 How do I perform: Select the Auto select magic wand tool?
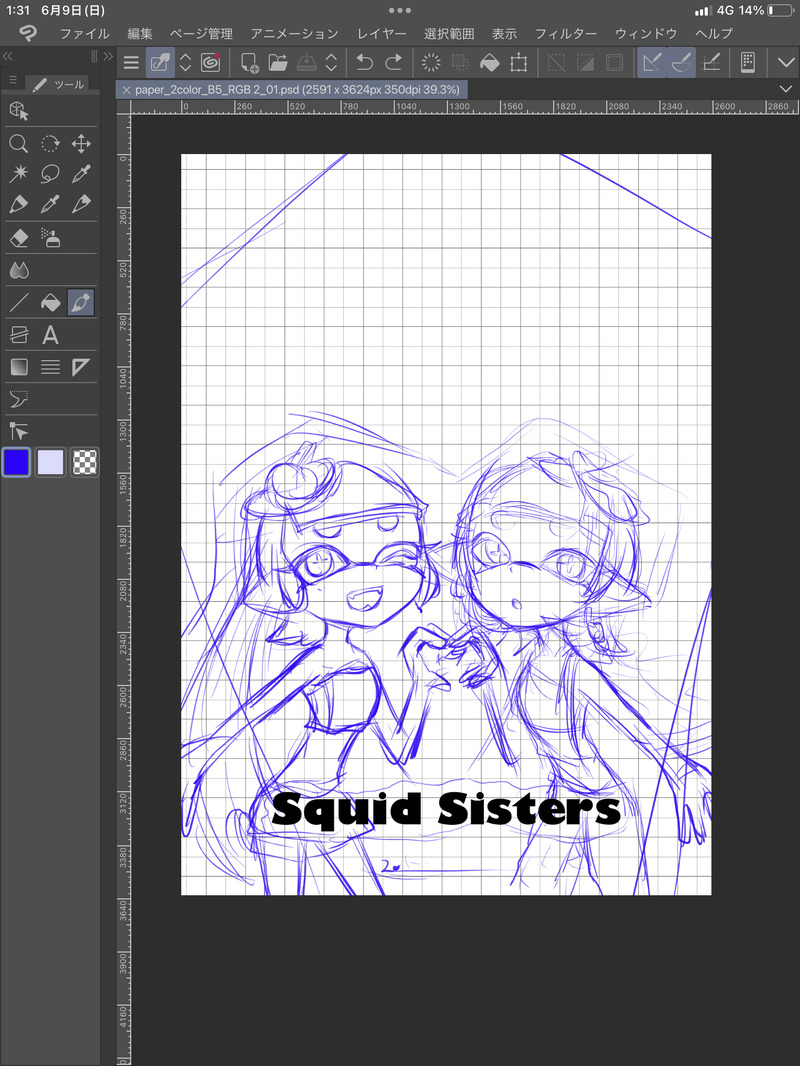18,173
